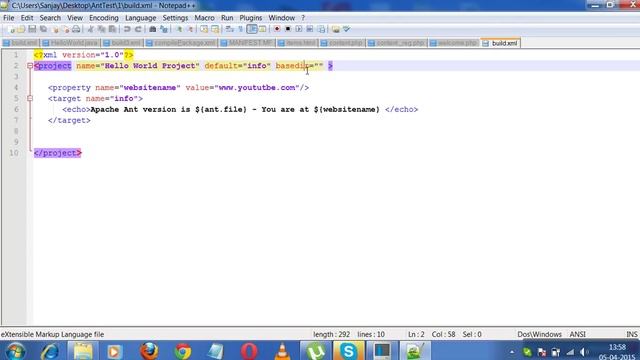640x360 pixels.
Task: Open the View menu
Action: pyautogui.click(x=75, y=18)
